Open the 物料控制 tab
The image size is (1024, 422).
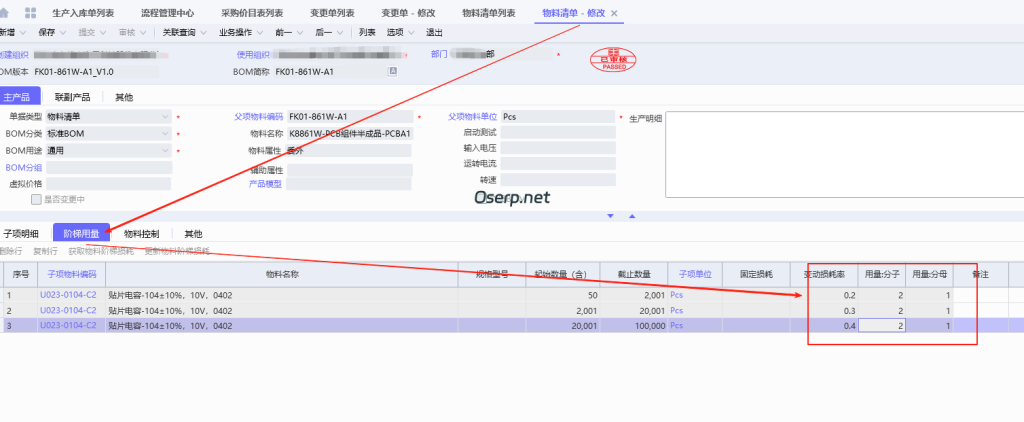coord(141,233)
